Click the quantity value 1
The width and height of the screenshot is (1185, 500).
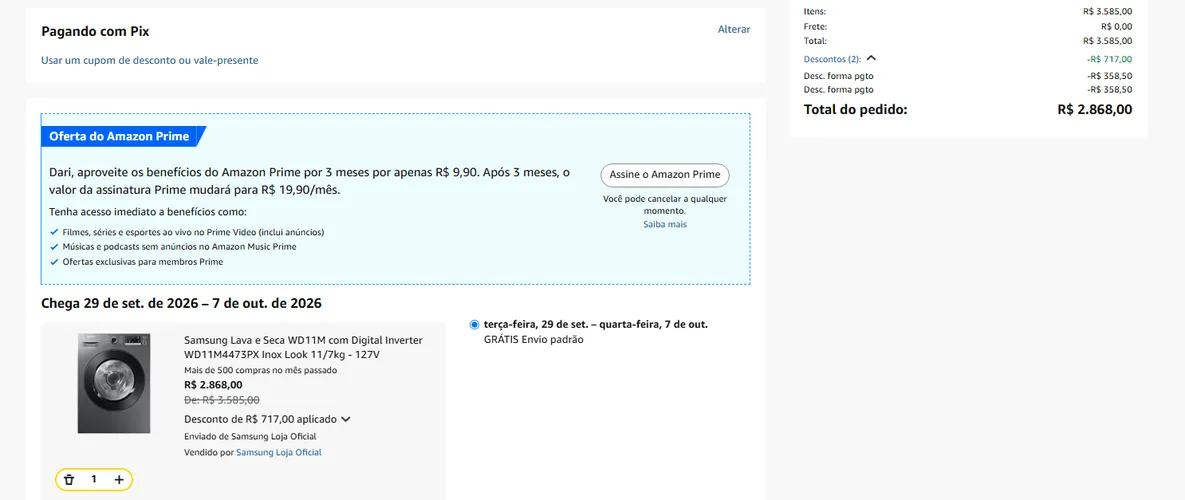94,480
